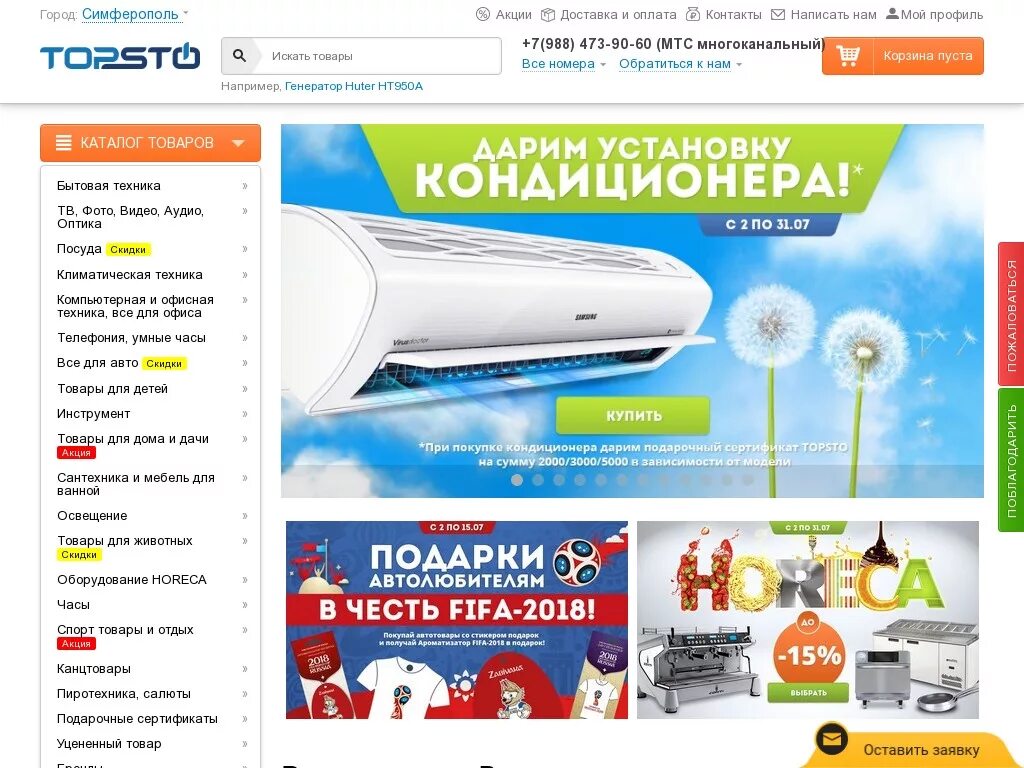Click the Акции percent icon
The width and height of the screenshot is (1024, 768).
pos(483,14)
